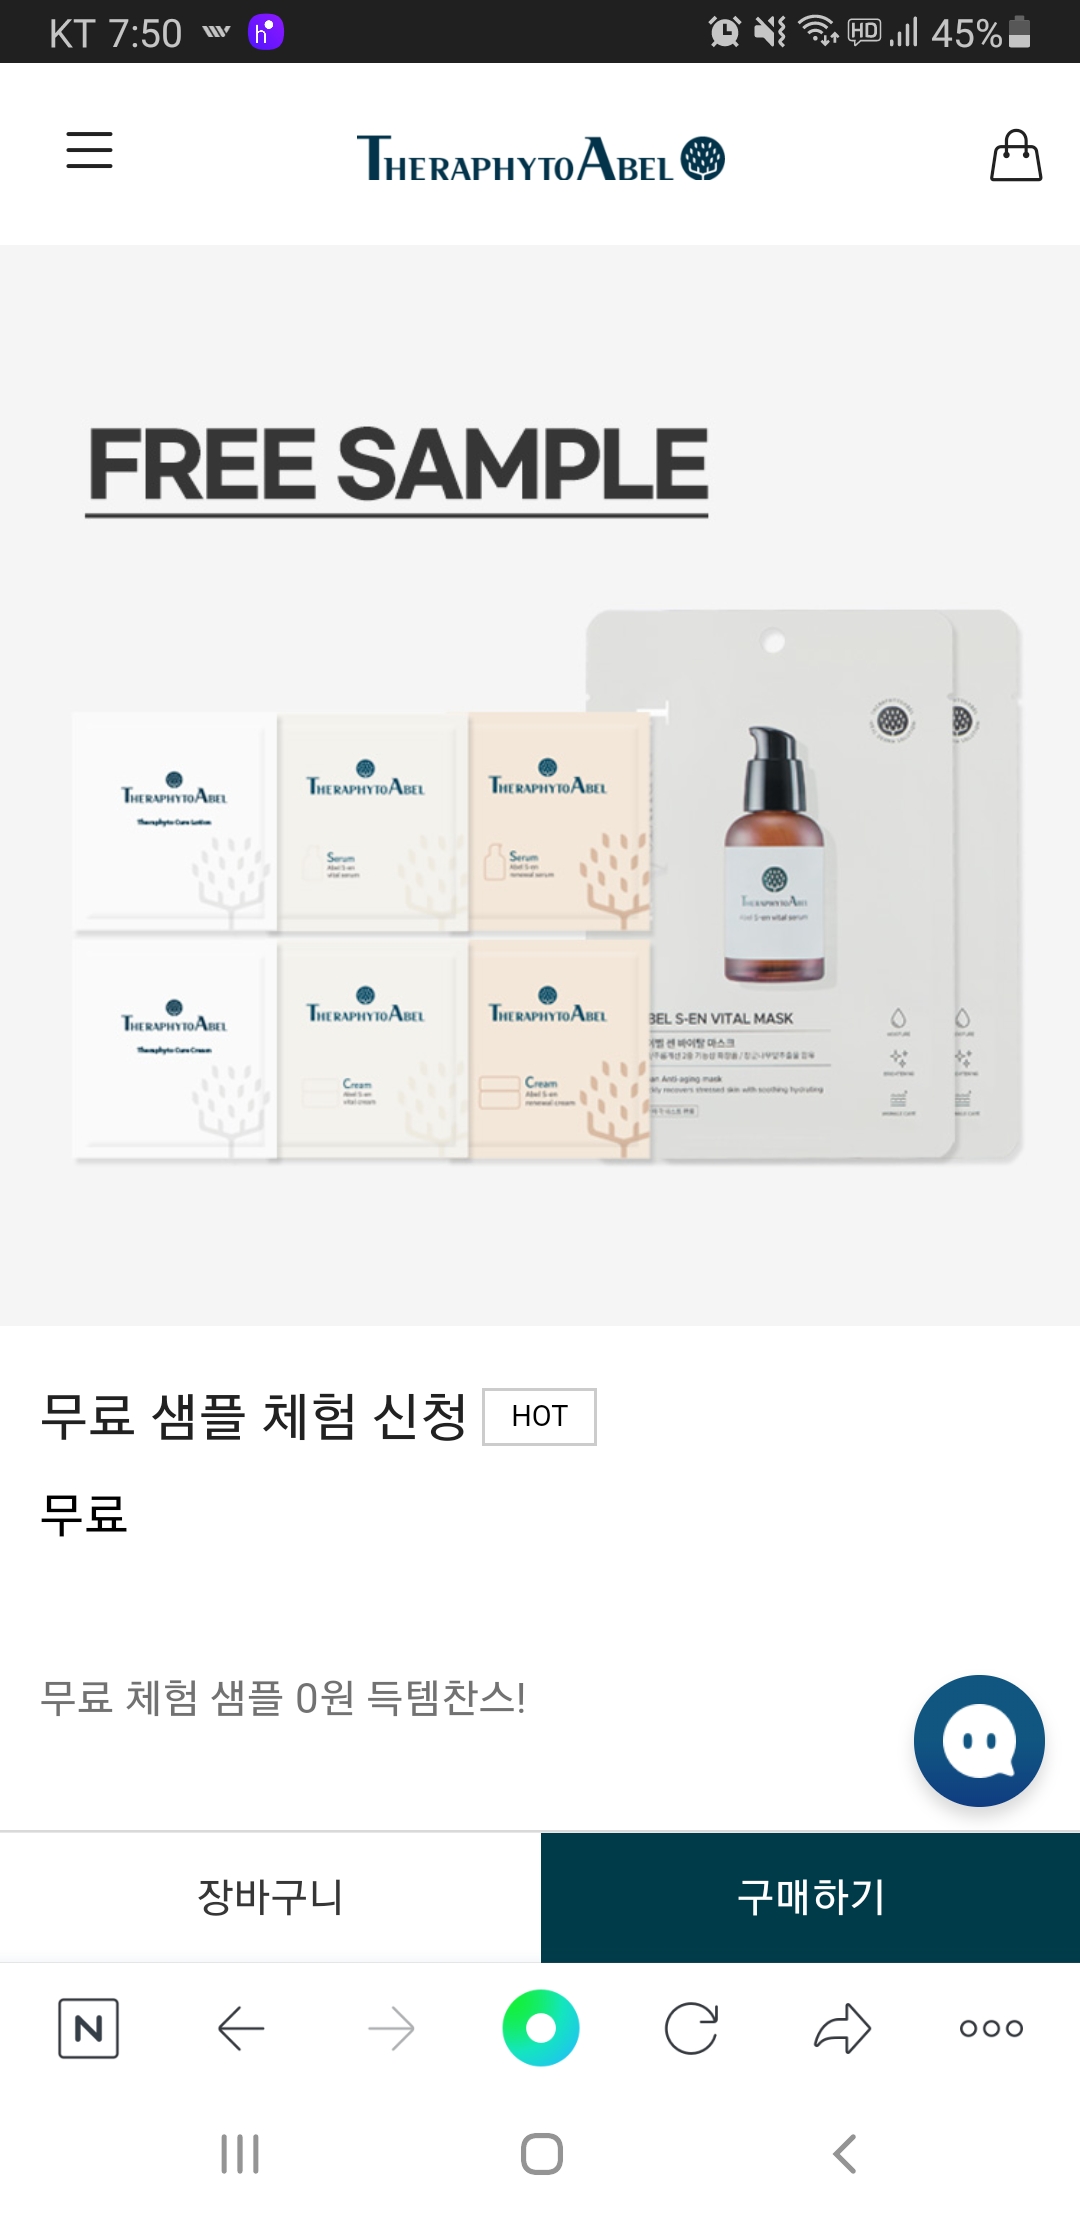Reload the page with refresh icon
The height and width of the screenshot is (2220, 1080).
(691, 2028)
